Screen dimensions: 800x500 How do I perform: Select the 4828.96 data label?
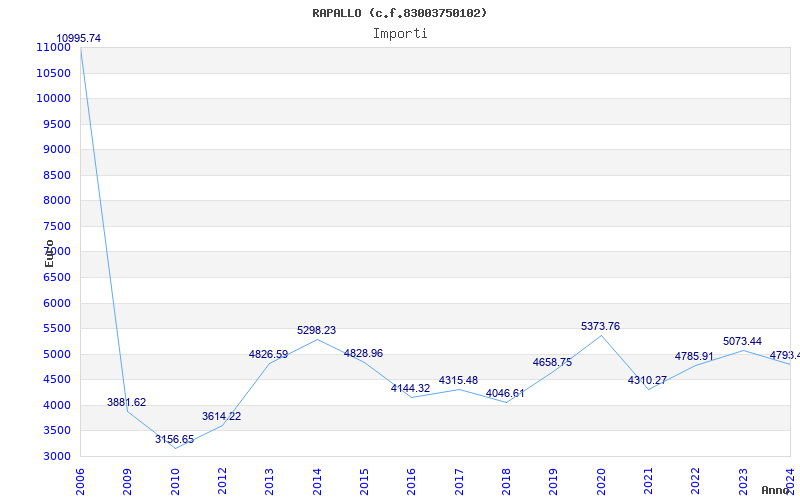pos(363,354)
